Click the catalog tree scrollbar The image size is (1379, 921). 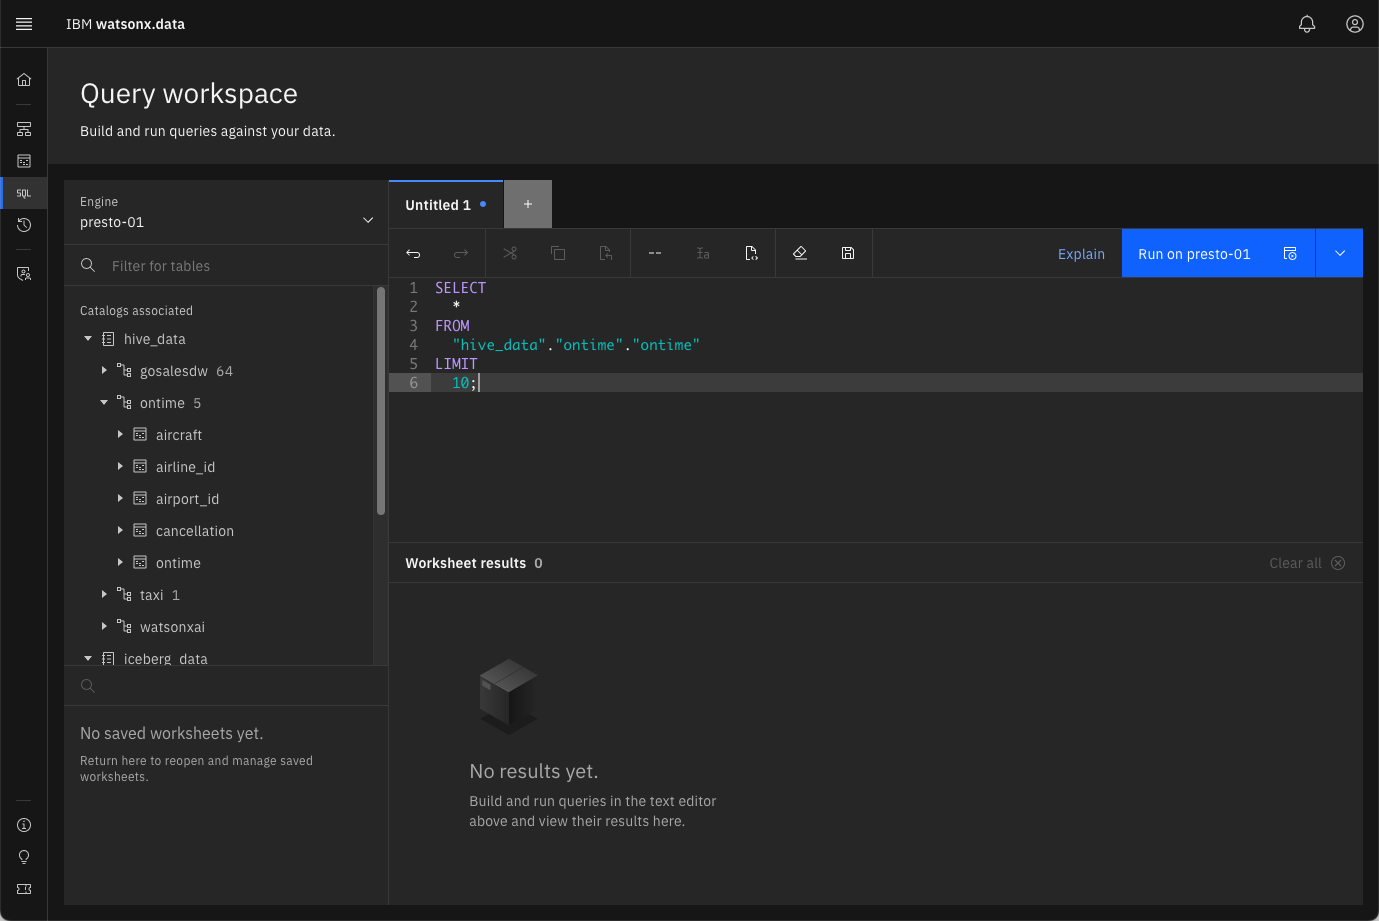[x=381, y=401]
